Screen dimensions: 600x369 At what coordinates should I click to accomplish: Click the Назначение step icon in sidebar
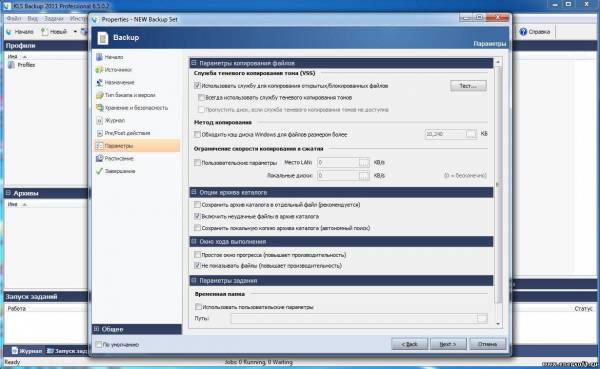[x=99, y=82]
